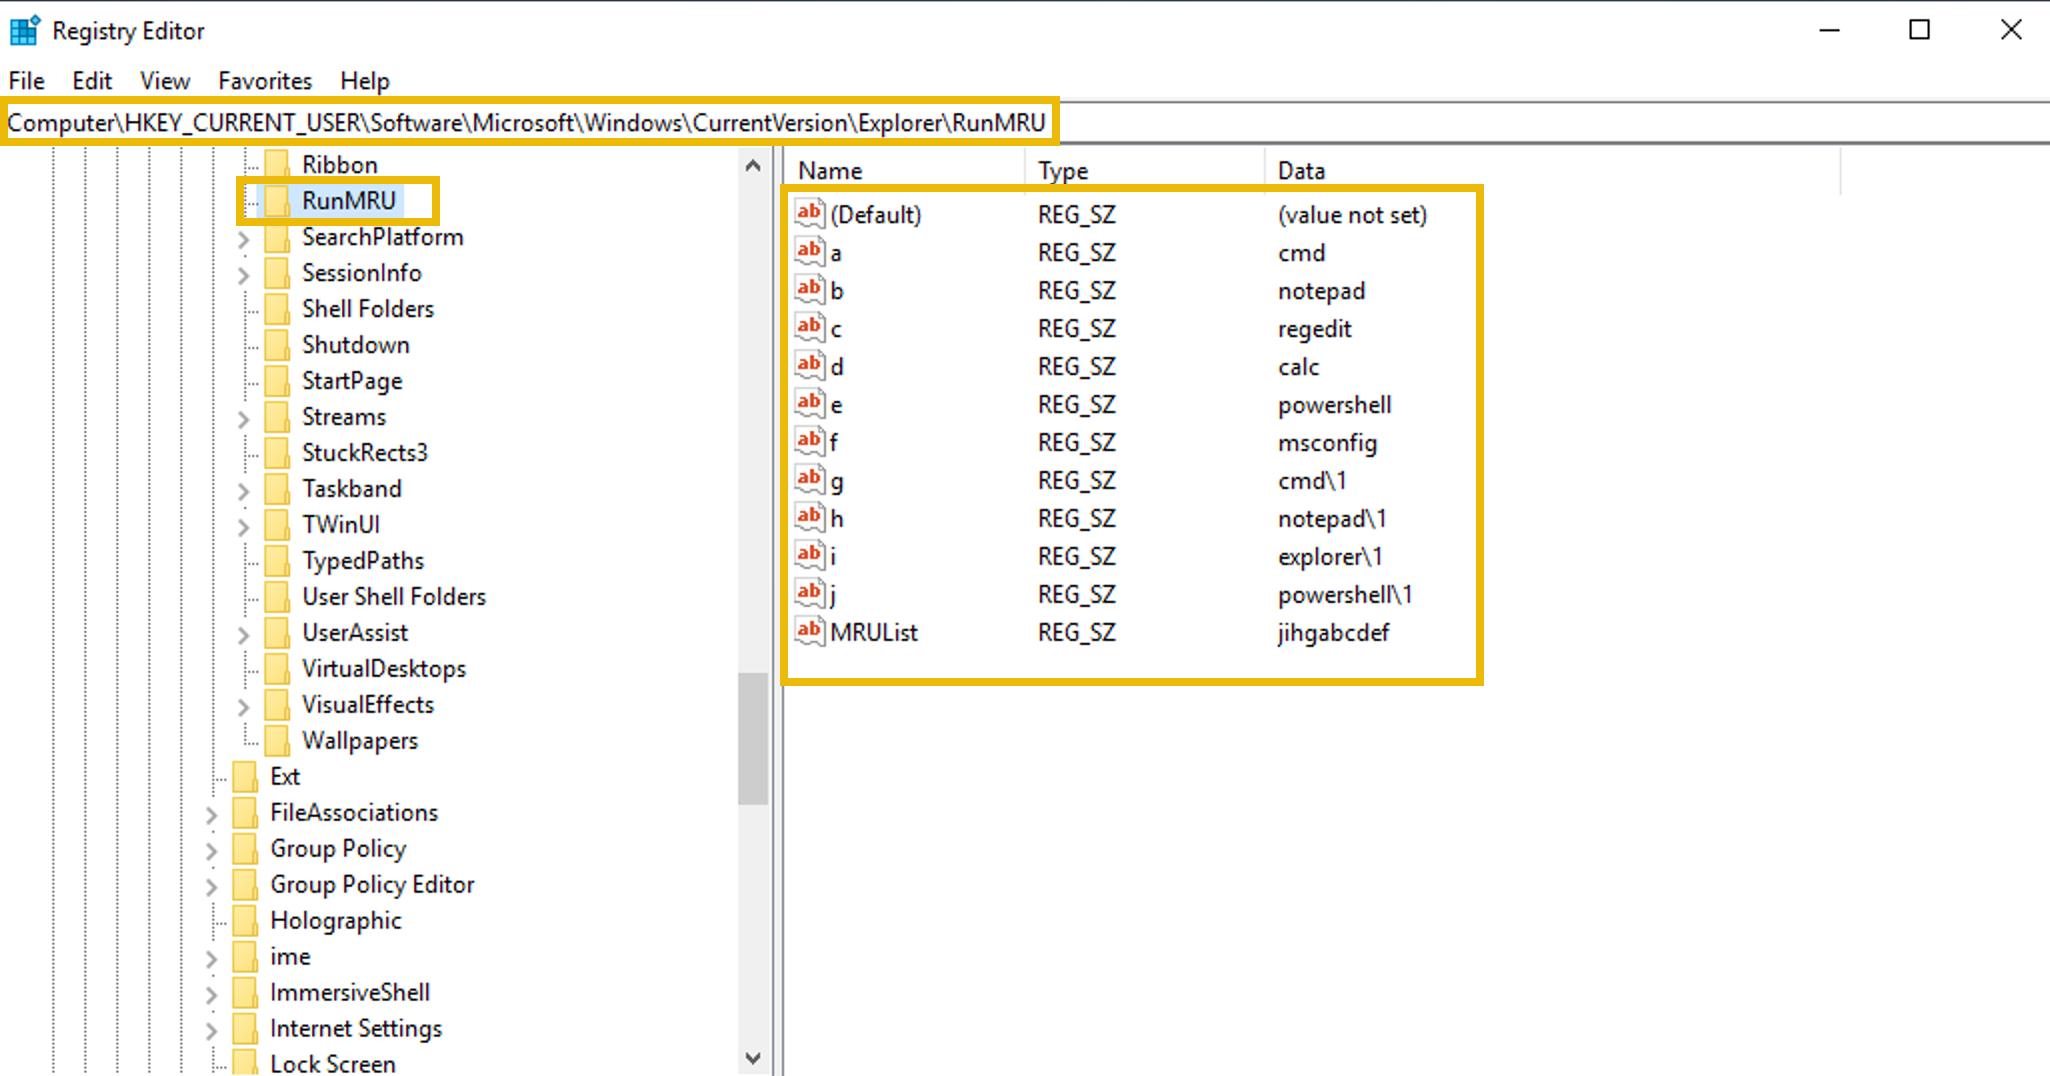Screen dimensions: 2050x1076
Task: Click the Type column header
Action: click(1062, 170)
